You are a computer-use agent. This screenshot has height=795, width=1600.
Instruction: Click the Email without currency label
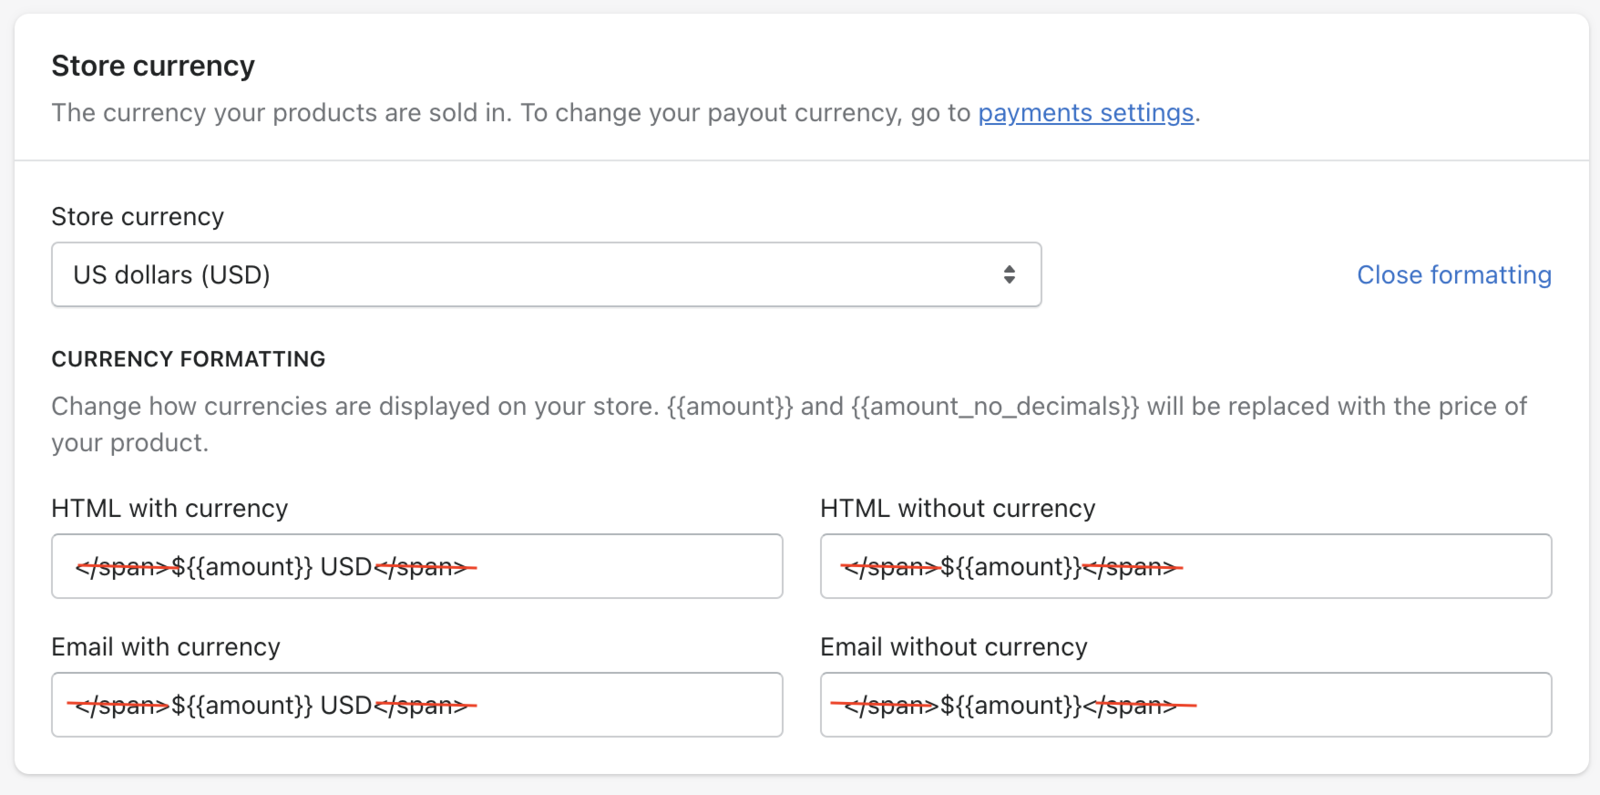(x=953, y=647)
